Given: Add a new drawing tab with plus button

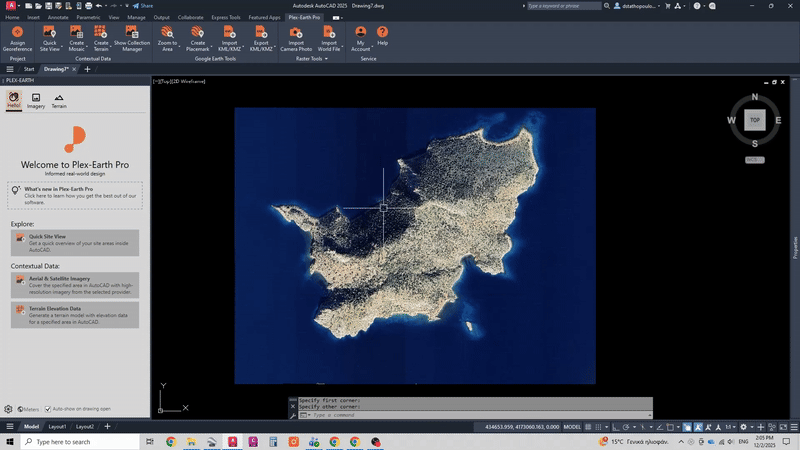Looking at the screenshot, I should 87,69.
